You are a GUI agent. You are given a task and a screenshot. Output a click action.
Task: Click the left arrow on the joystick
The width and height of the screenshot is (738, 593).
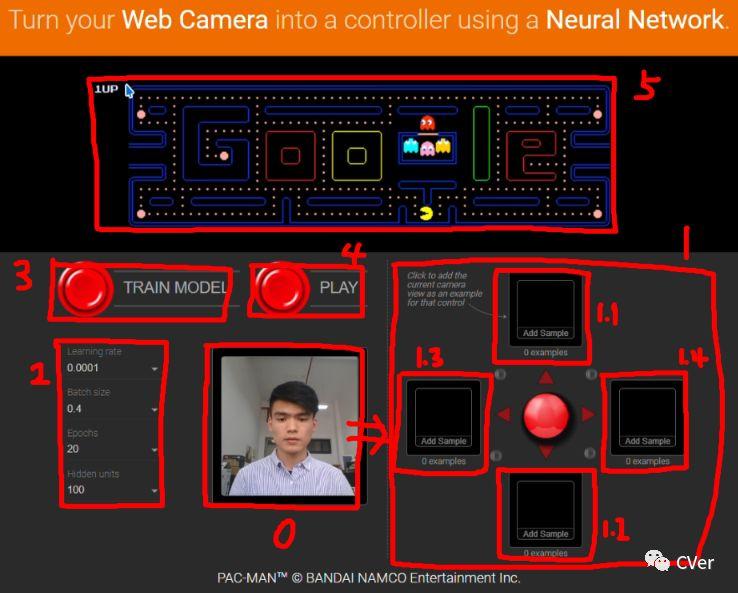pyautogui.click(x=505, y=415)
